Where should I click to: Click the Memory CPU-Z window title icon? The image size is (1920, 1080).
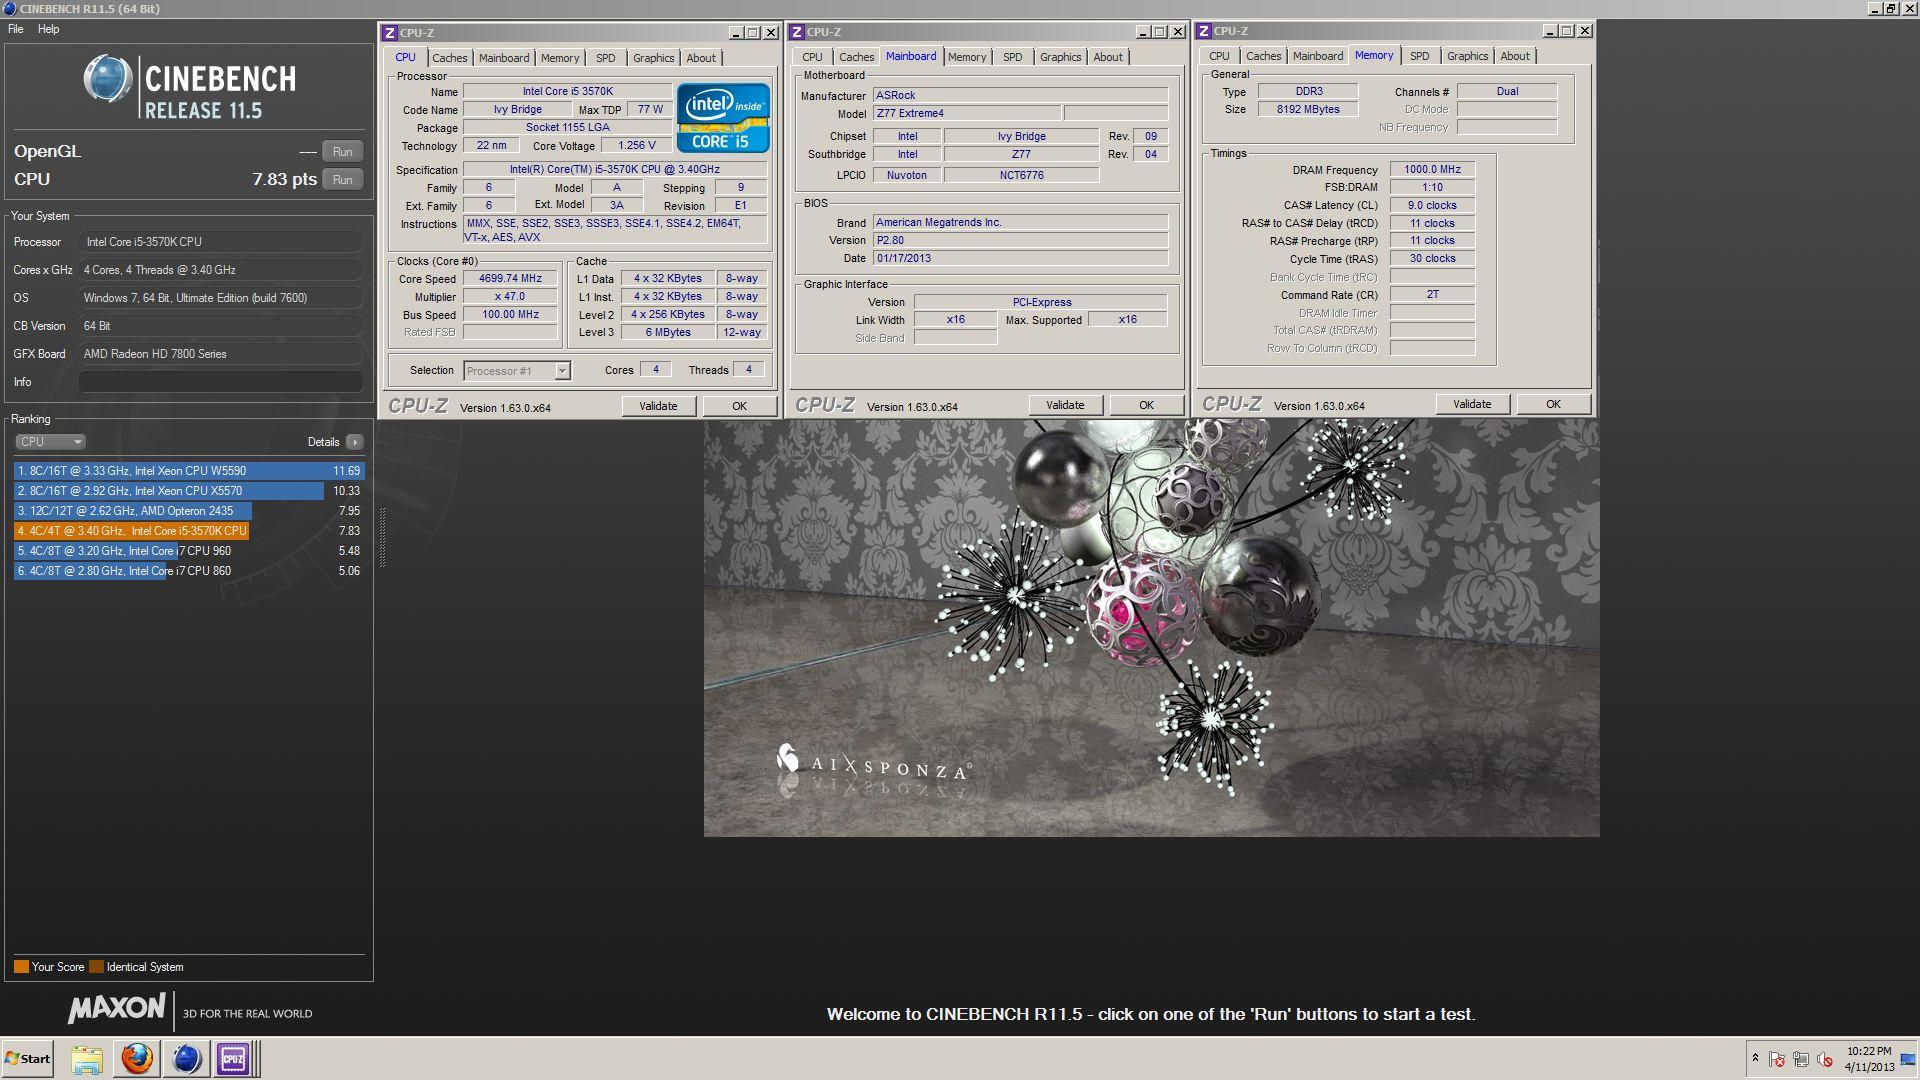tap(1204, 31)
